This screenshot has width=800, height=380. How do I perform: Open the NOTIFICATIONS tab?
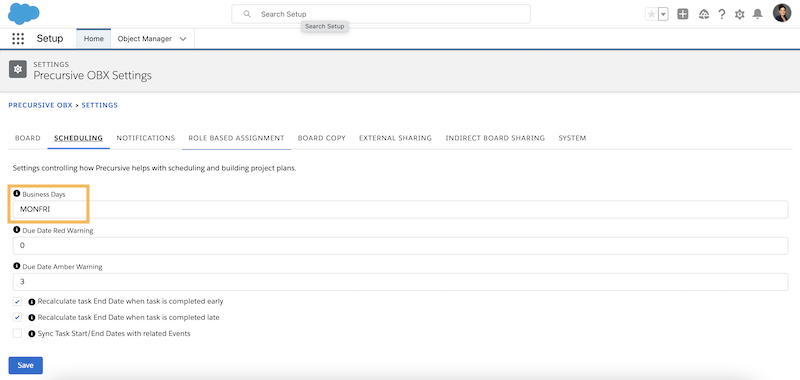click(146, 138)
